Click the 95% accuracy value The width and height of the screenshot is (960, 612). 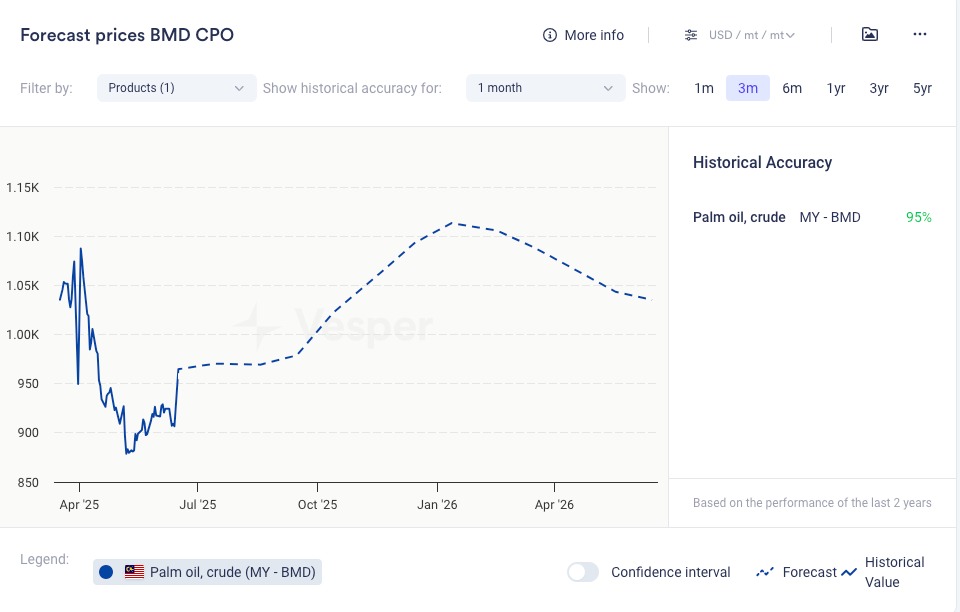pos(918,217)
